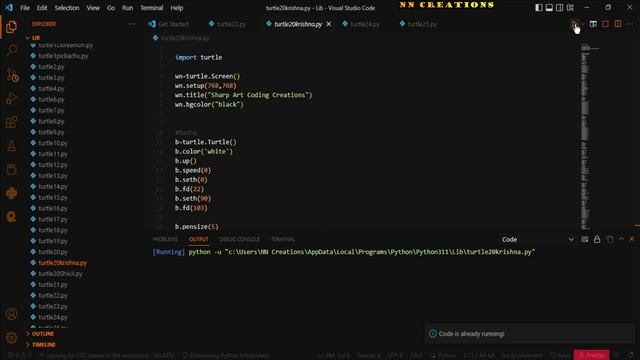Viewport: 640px width, 360px height.
Task: Open the output log in editor
Action: click(x=610, y=239)
